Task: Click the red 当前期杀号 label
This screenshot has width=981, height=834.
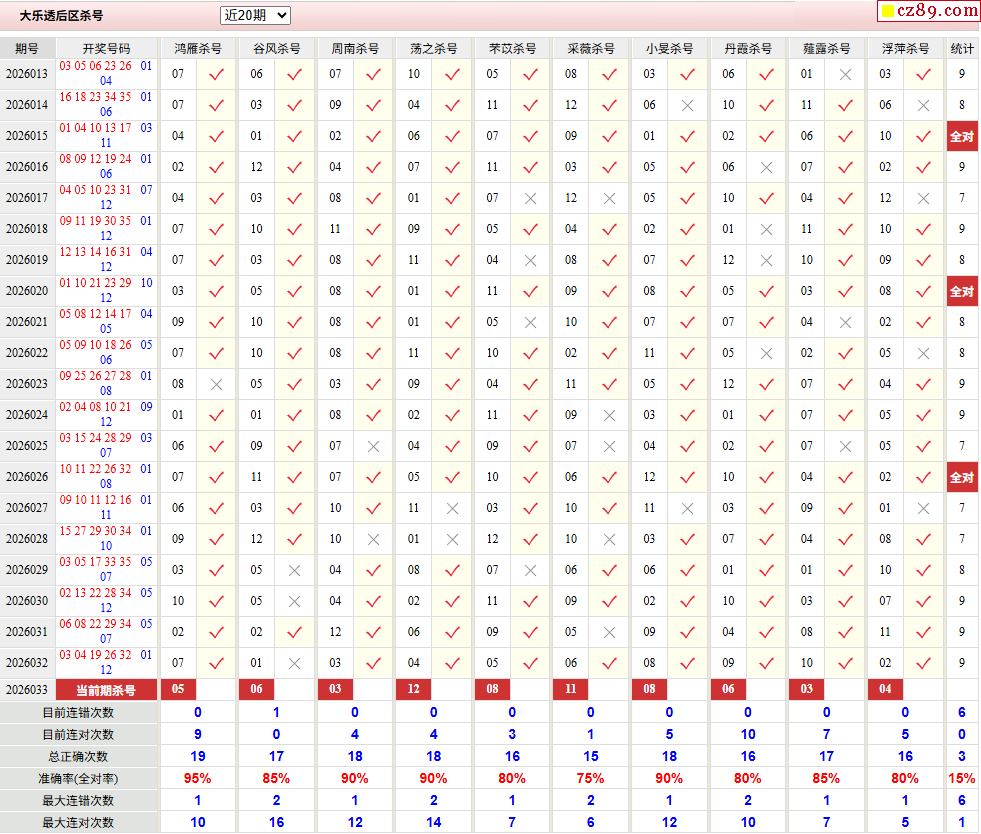Action: click(106, 689)
